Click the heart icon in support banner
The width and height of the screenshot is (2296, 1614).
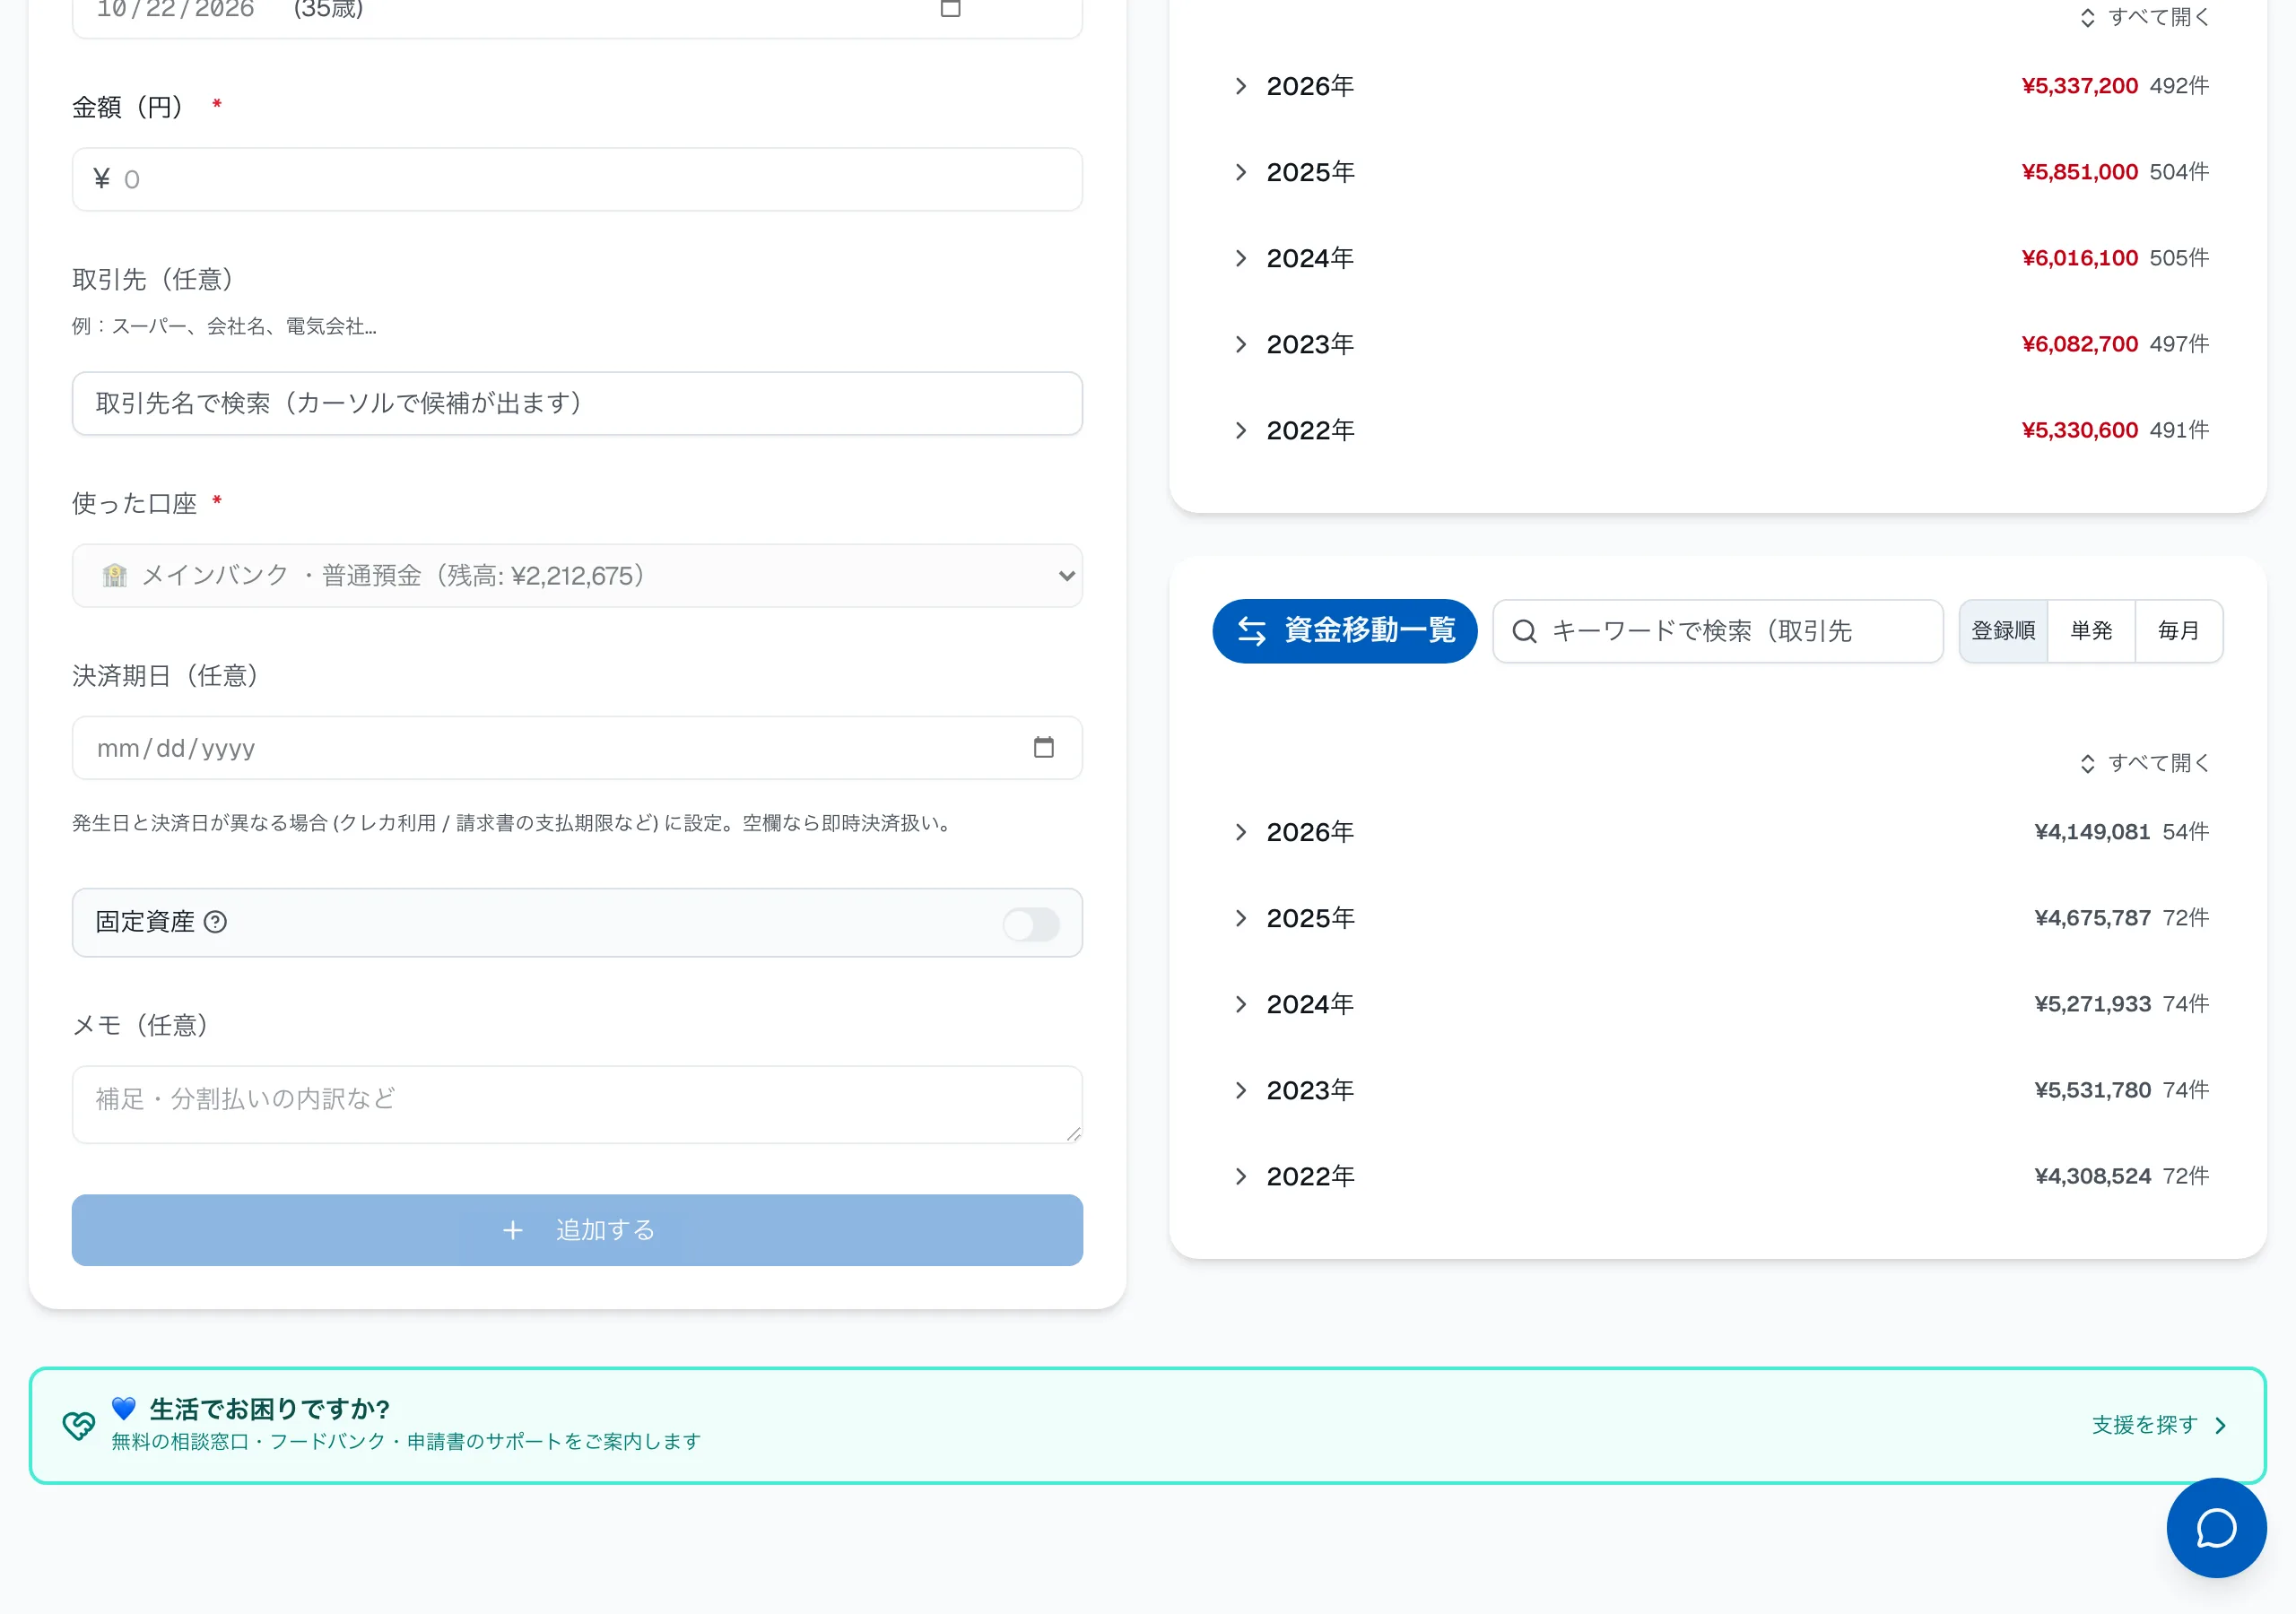click(78, 1425)
